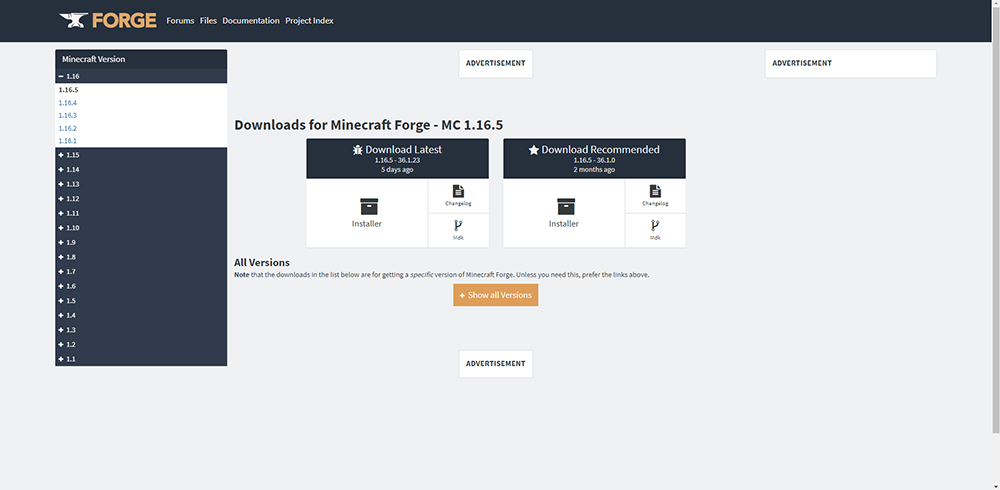Expand the 1.11 version group
This screenshot has width=1000, height=490.
[x=141, y=213]
